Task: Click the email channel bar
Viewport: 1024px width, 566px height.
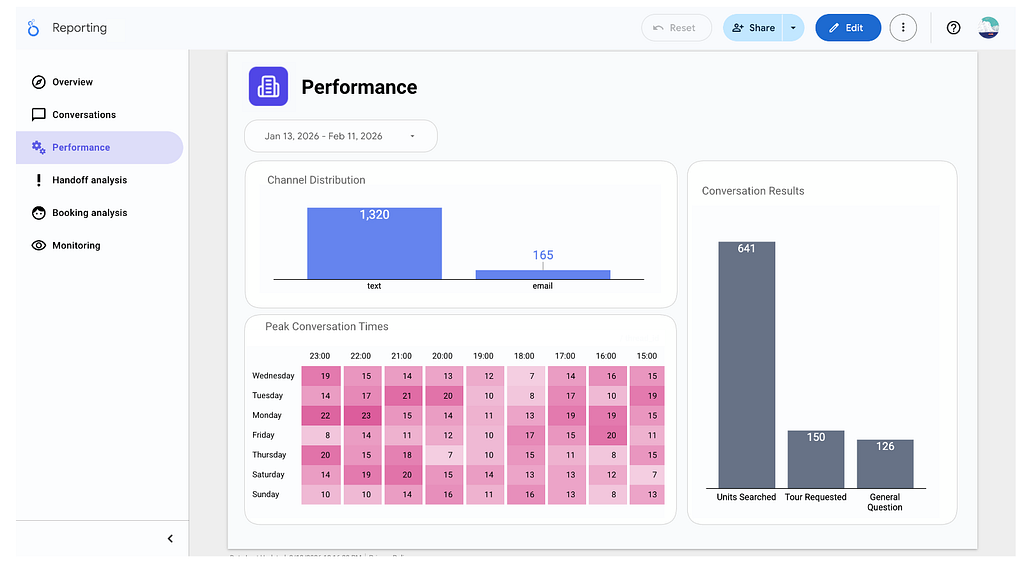Action: [x=543, y=275]
